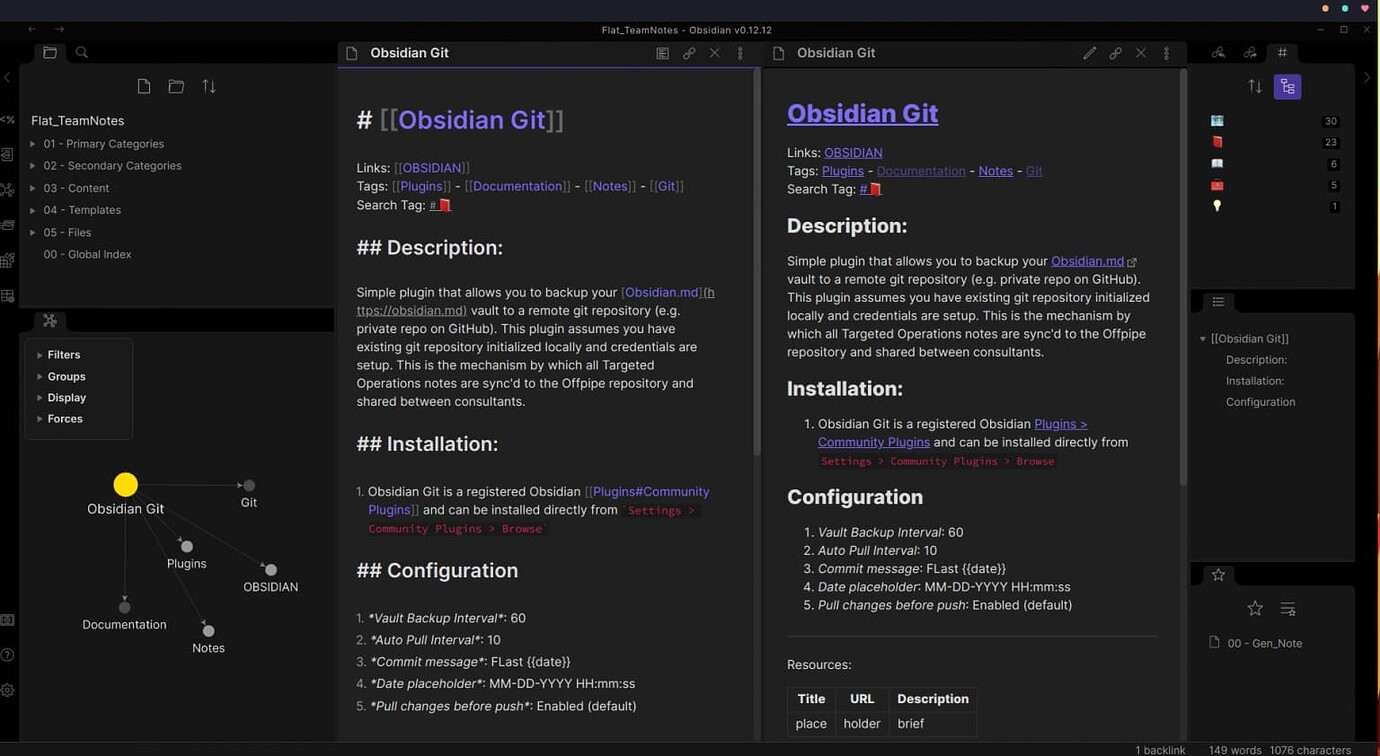
Task: Open the search pane
Action: click(81, 52)
